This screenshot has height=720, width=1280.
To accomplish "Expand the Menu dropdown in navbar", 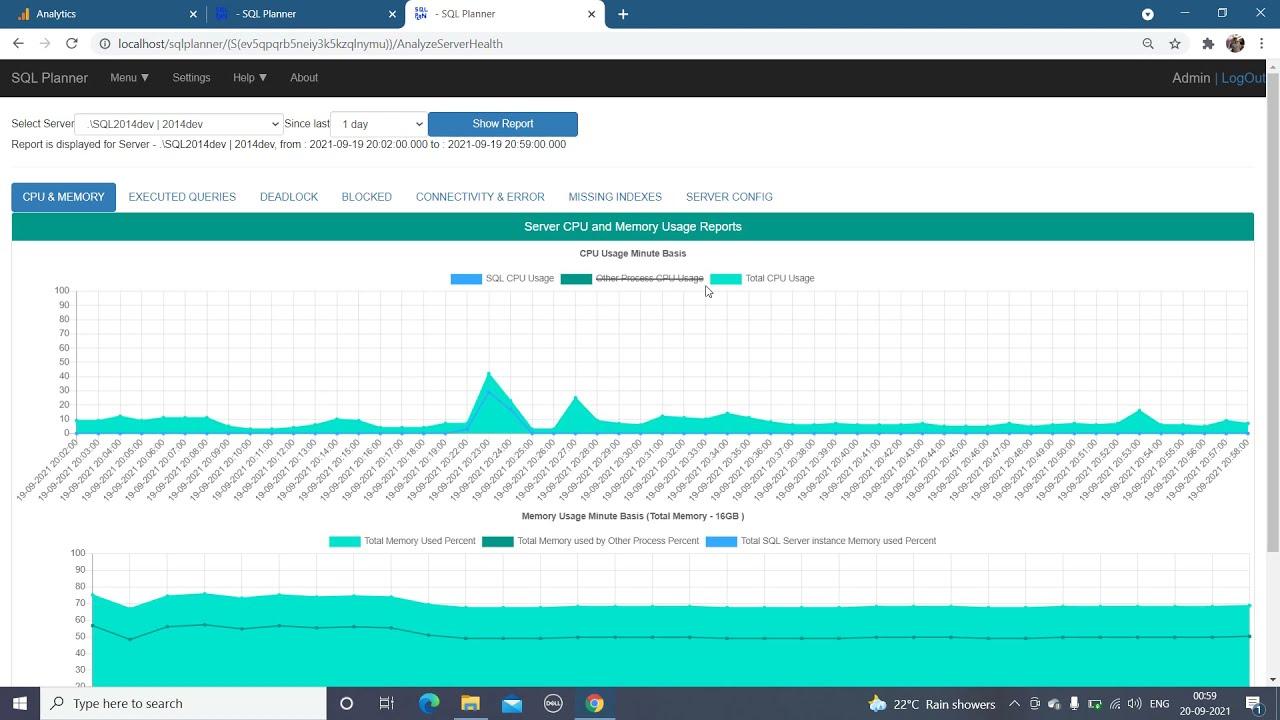I will 130,78.
